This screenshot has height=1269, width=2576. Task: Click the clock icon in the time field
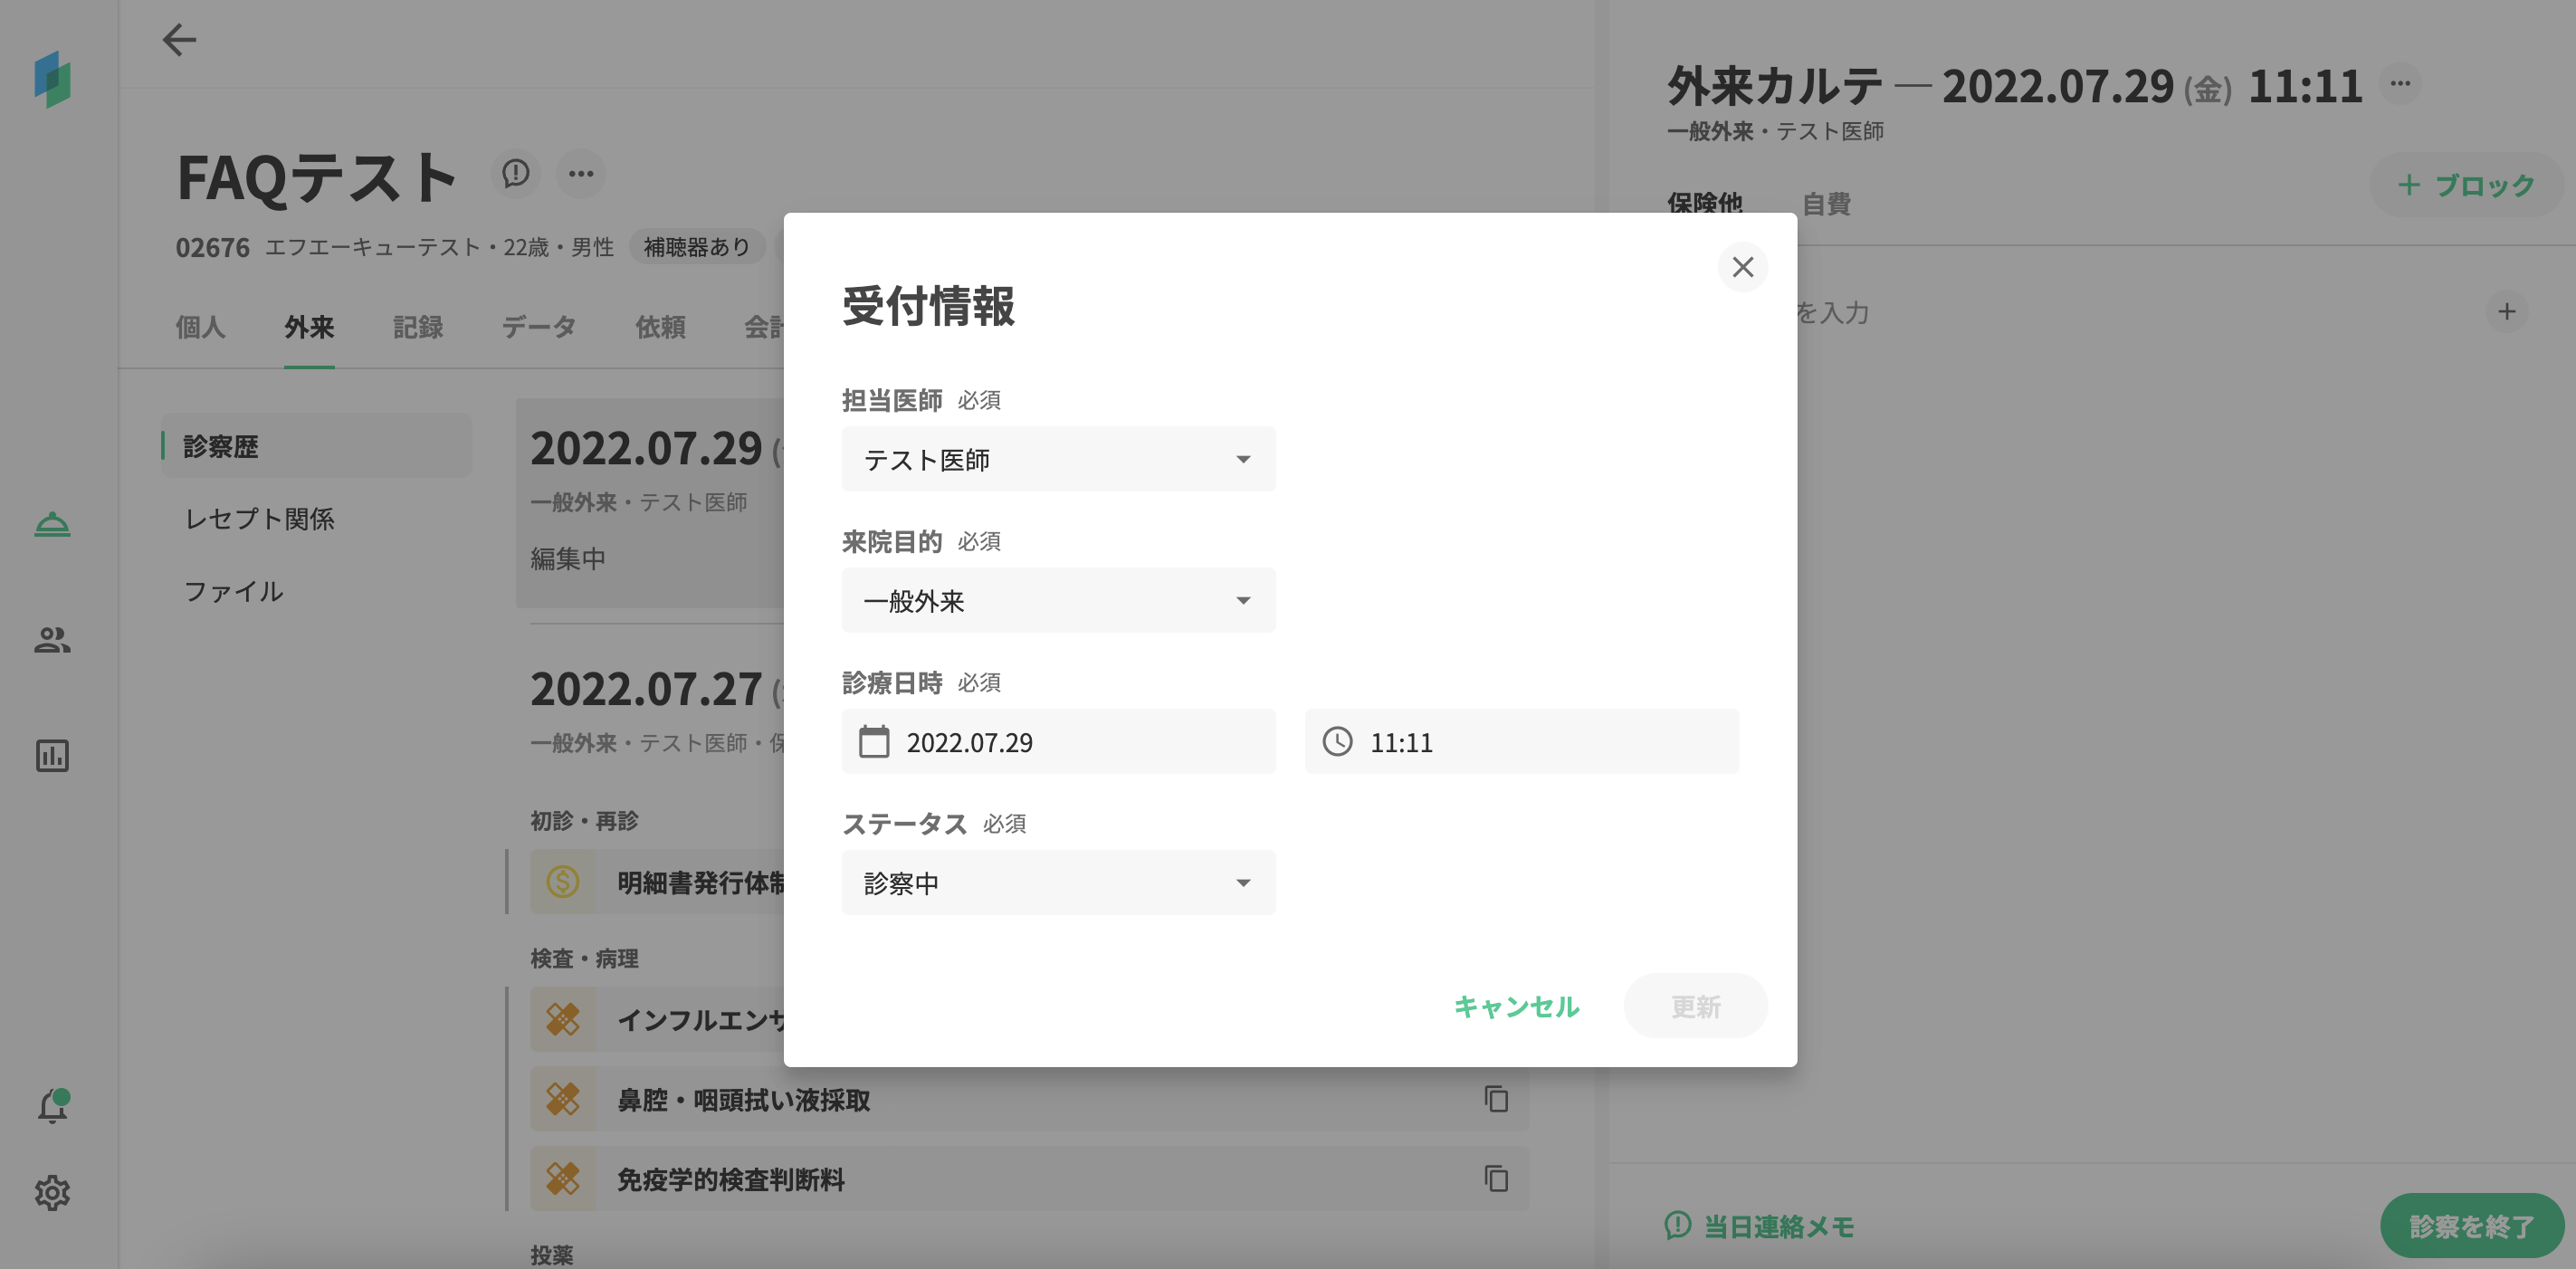[1337, 742]
